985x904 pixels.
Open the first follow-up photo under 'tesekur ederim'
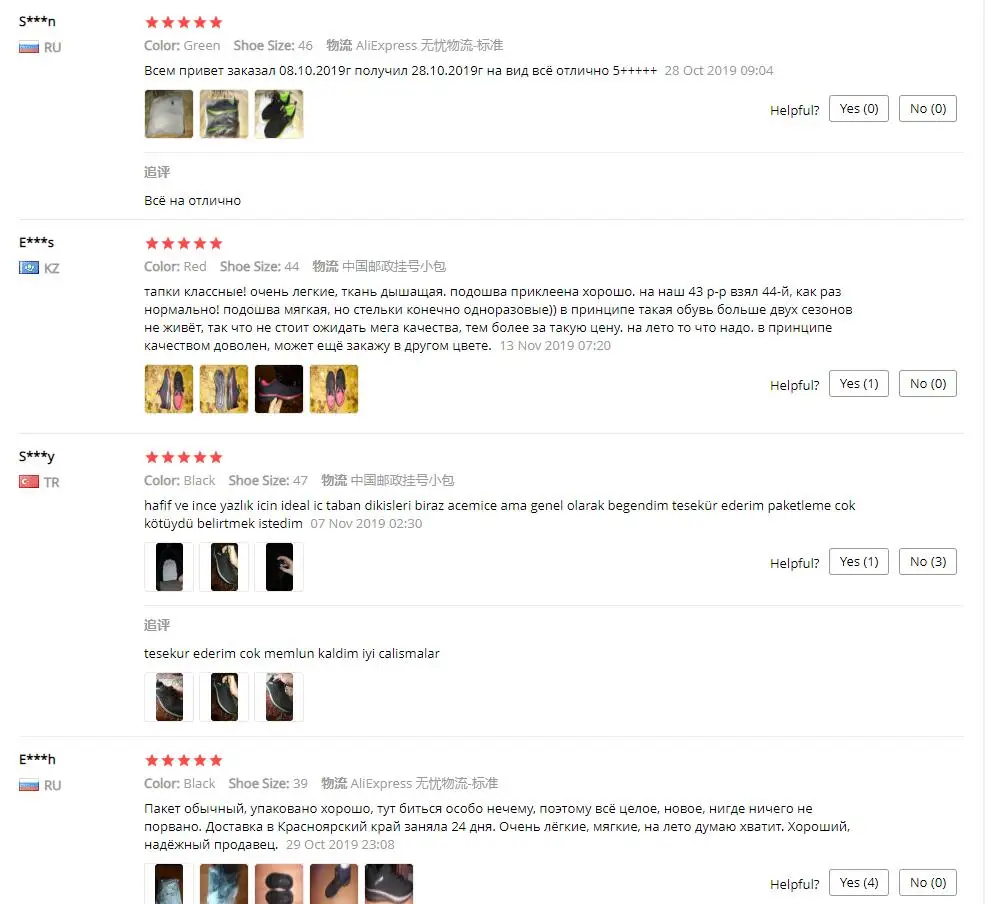(x=169, y=697)
